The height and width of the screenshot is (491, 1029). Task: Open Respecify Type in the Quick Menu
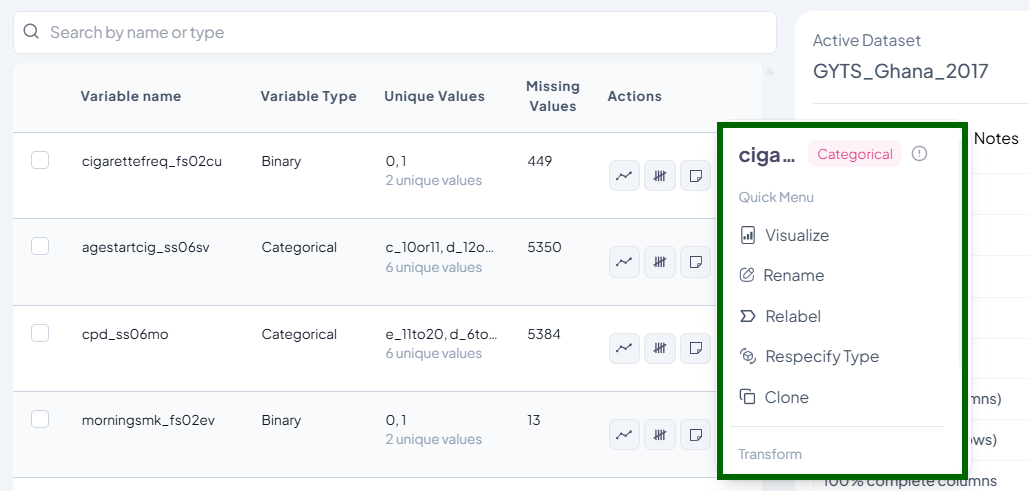tap(821, 357)
